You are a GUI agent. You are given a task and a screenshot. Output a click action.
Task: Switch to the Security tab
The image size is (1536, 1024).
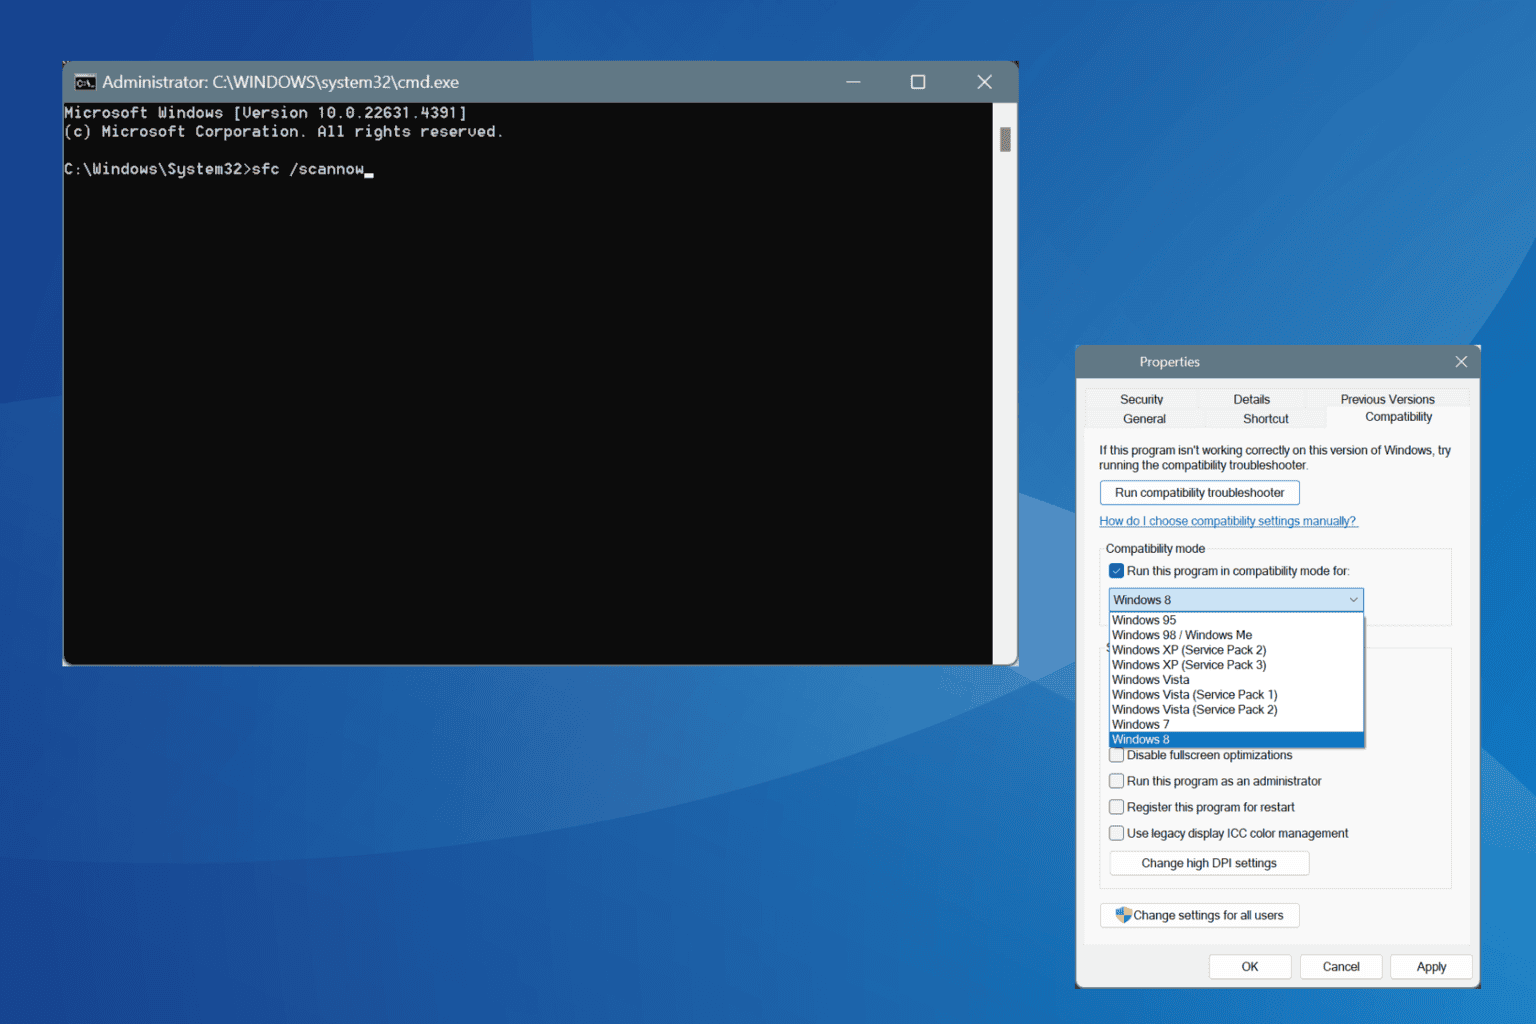click(x=1141, y=399)
